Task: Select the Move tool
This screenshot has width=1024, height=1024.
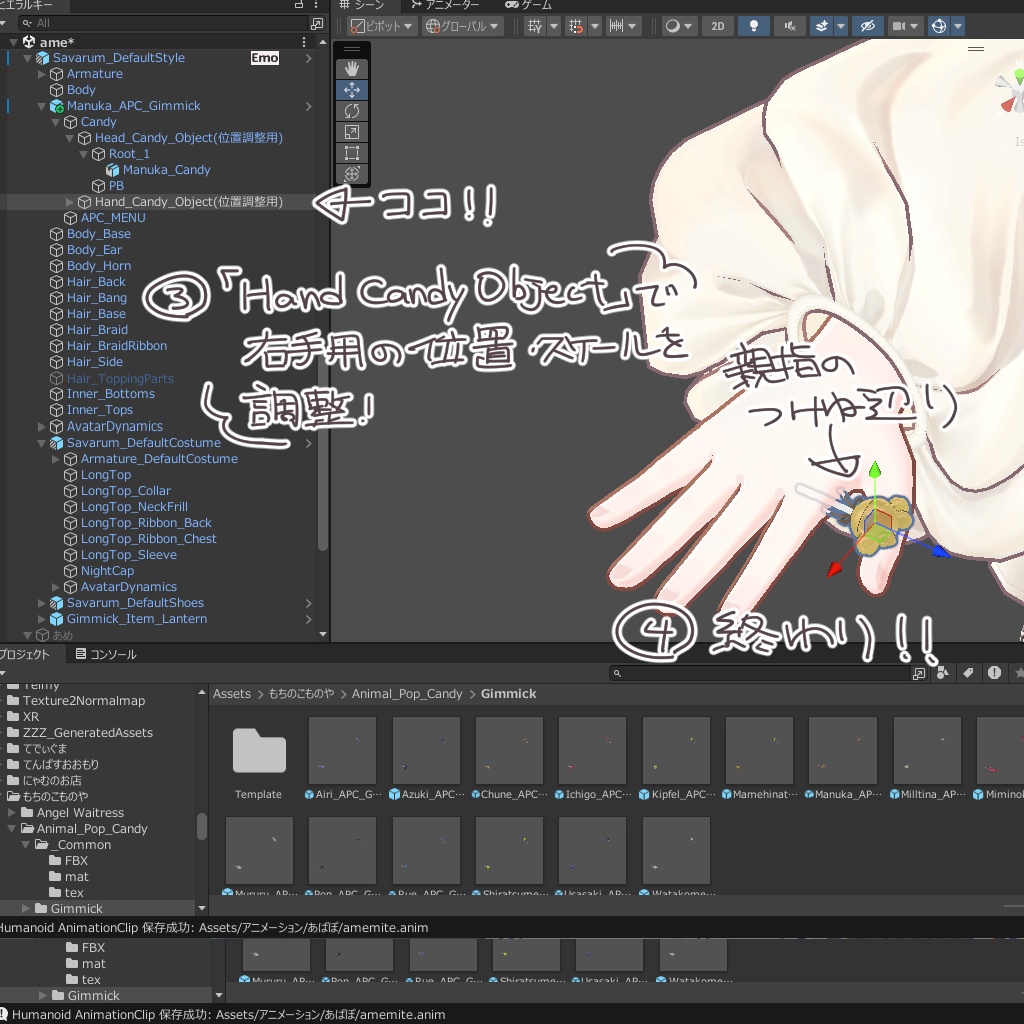Action: click(353, 90)
